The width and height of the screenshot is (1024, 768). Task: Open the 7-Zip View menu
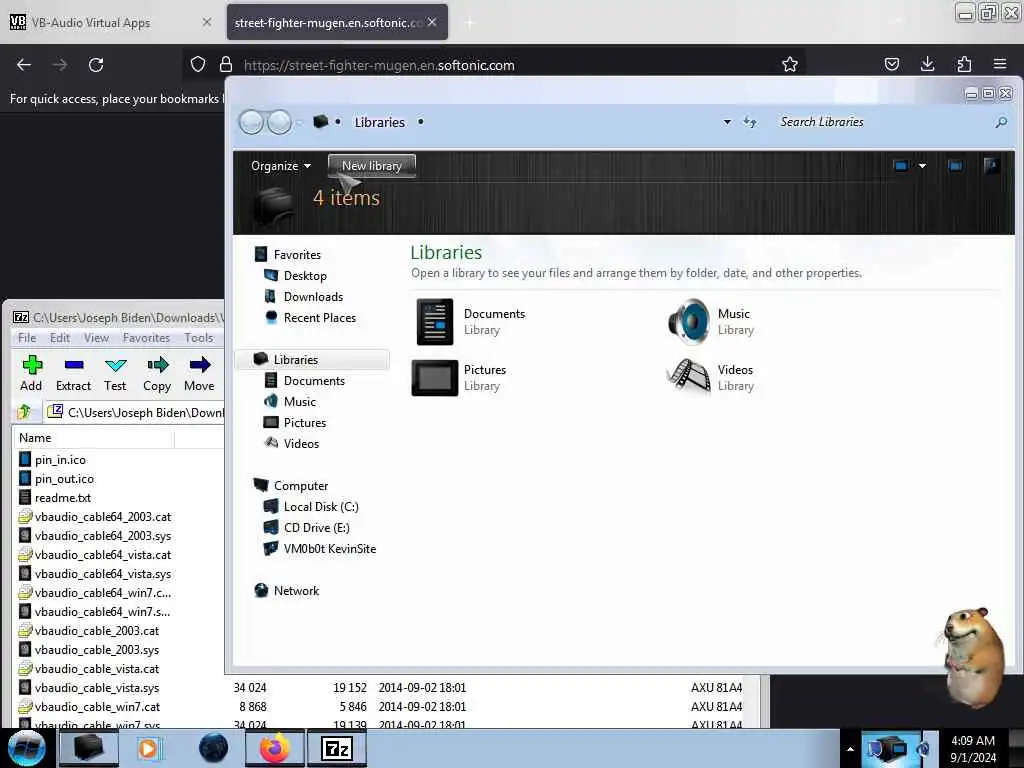click(96, 338)
